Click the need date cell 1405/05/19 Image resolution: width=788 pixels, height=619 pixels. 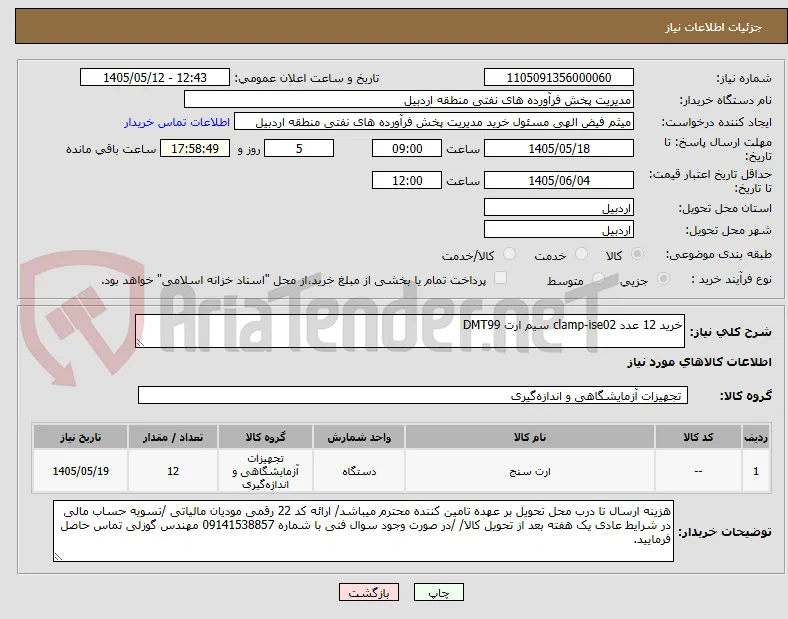click(80, 471)
